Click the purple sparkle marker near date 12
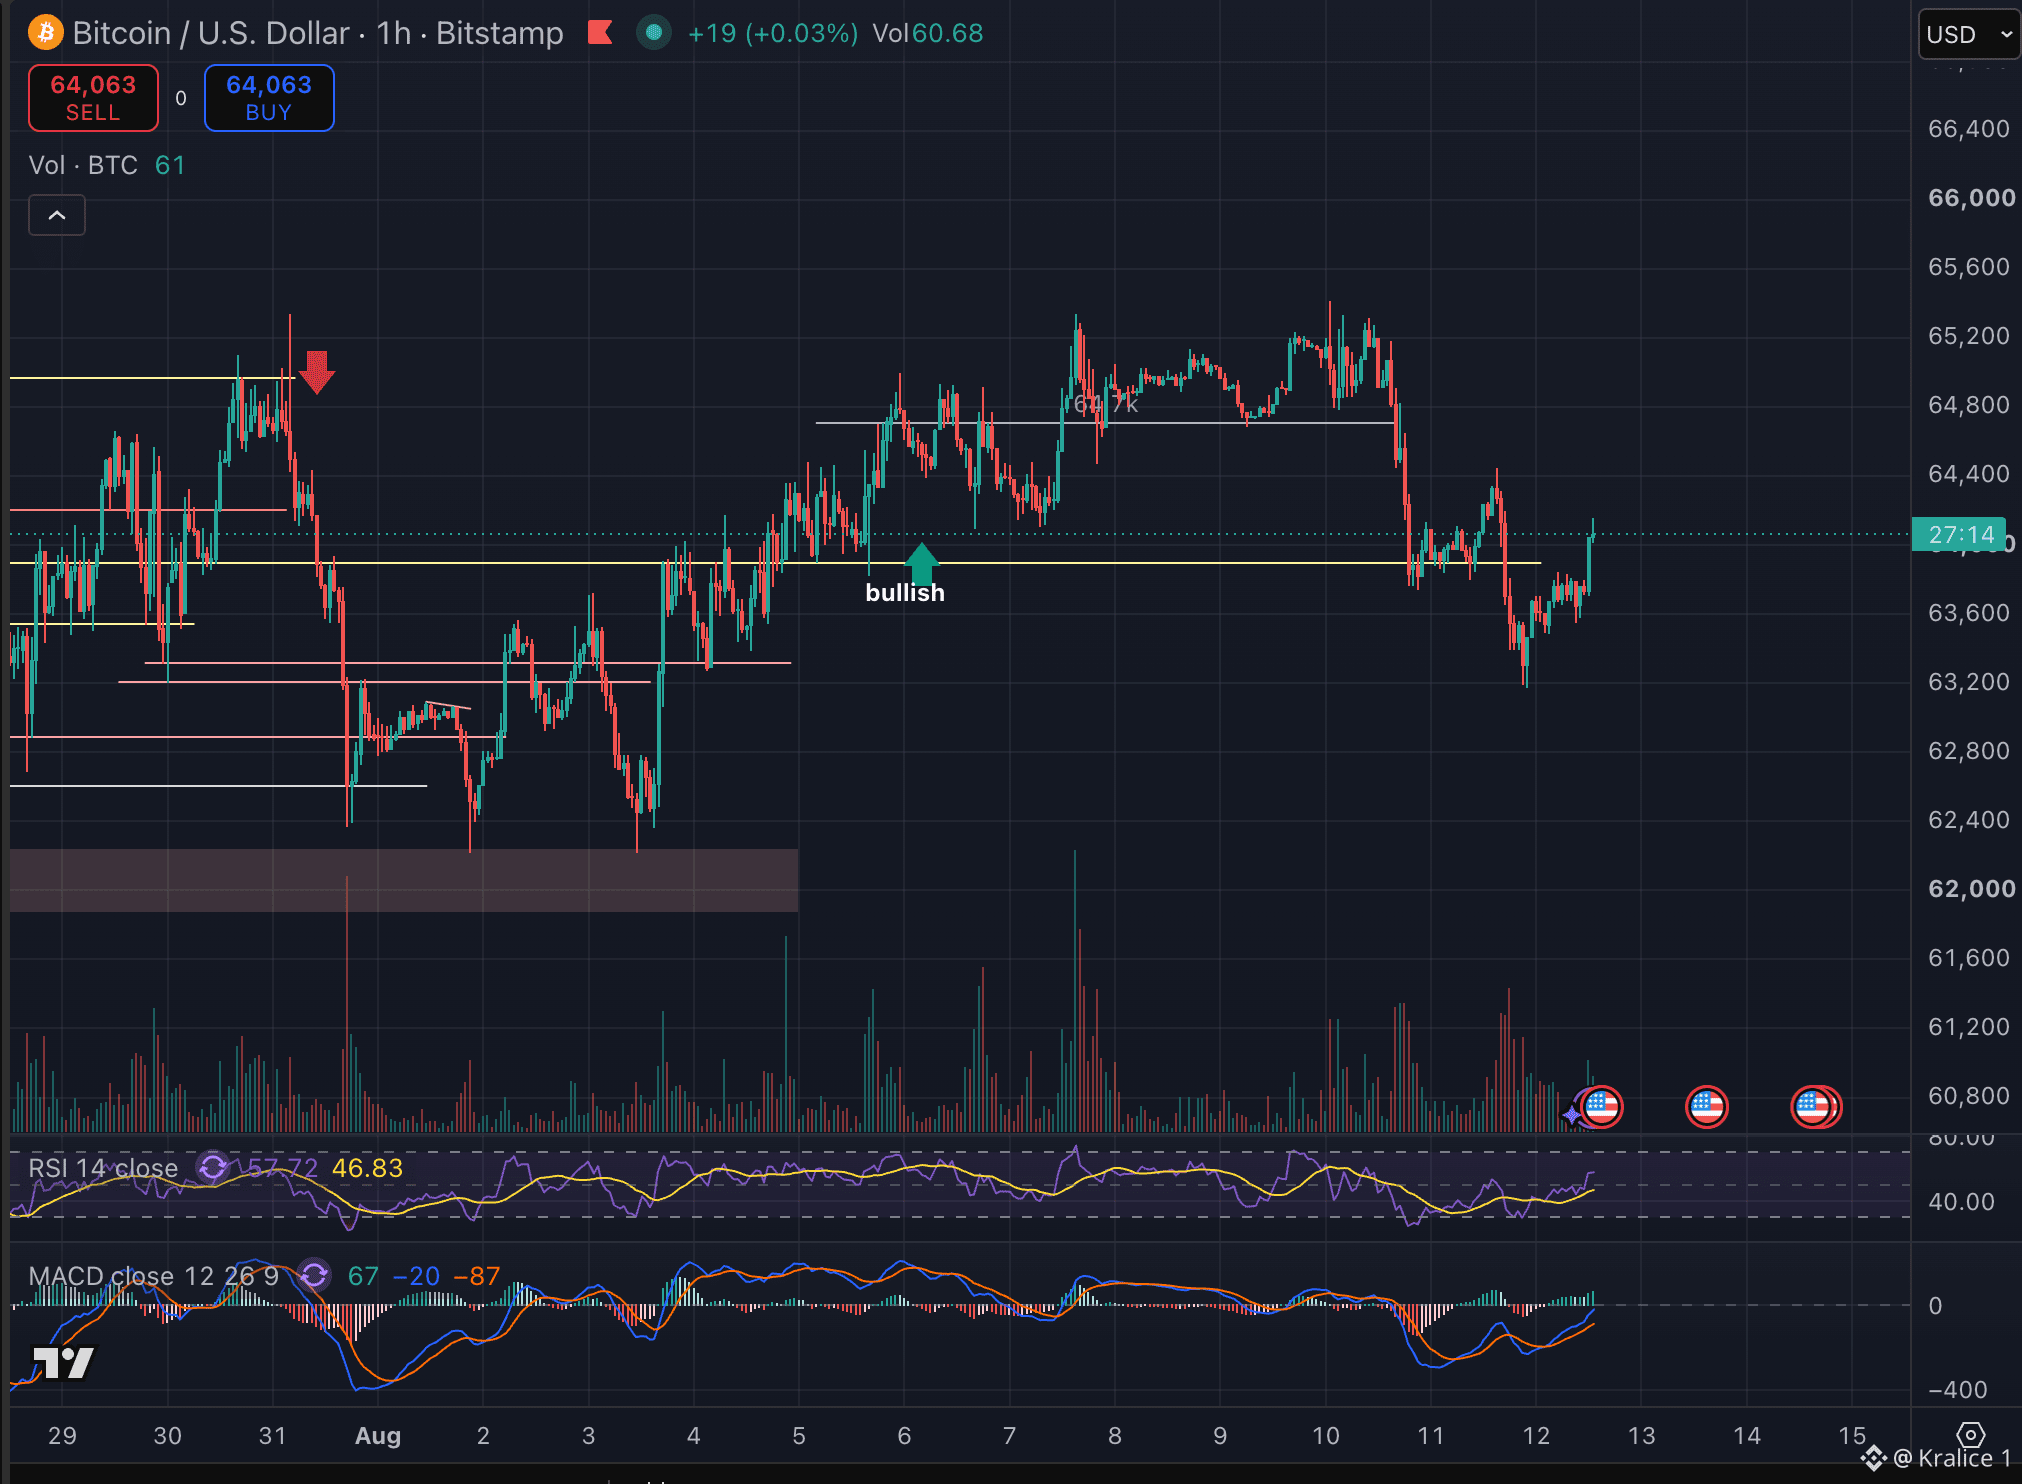 [x=1572, y=1113]
